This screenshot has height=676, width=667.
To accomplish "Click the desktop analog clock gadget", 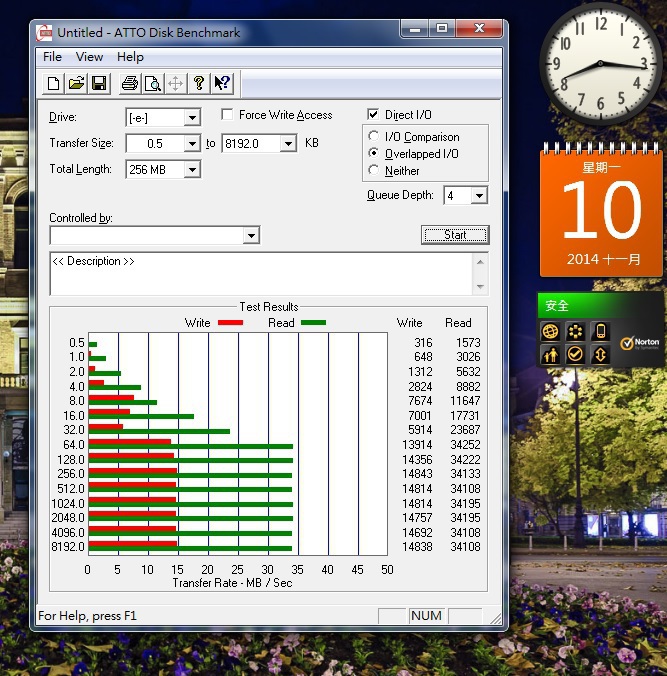I will (x=600, y=64).
